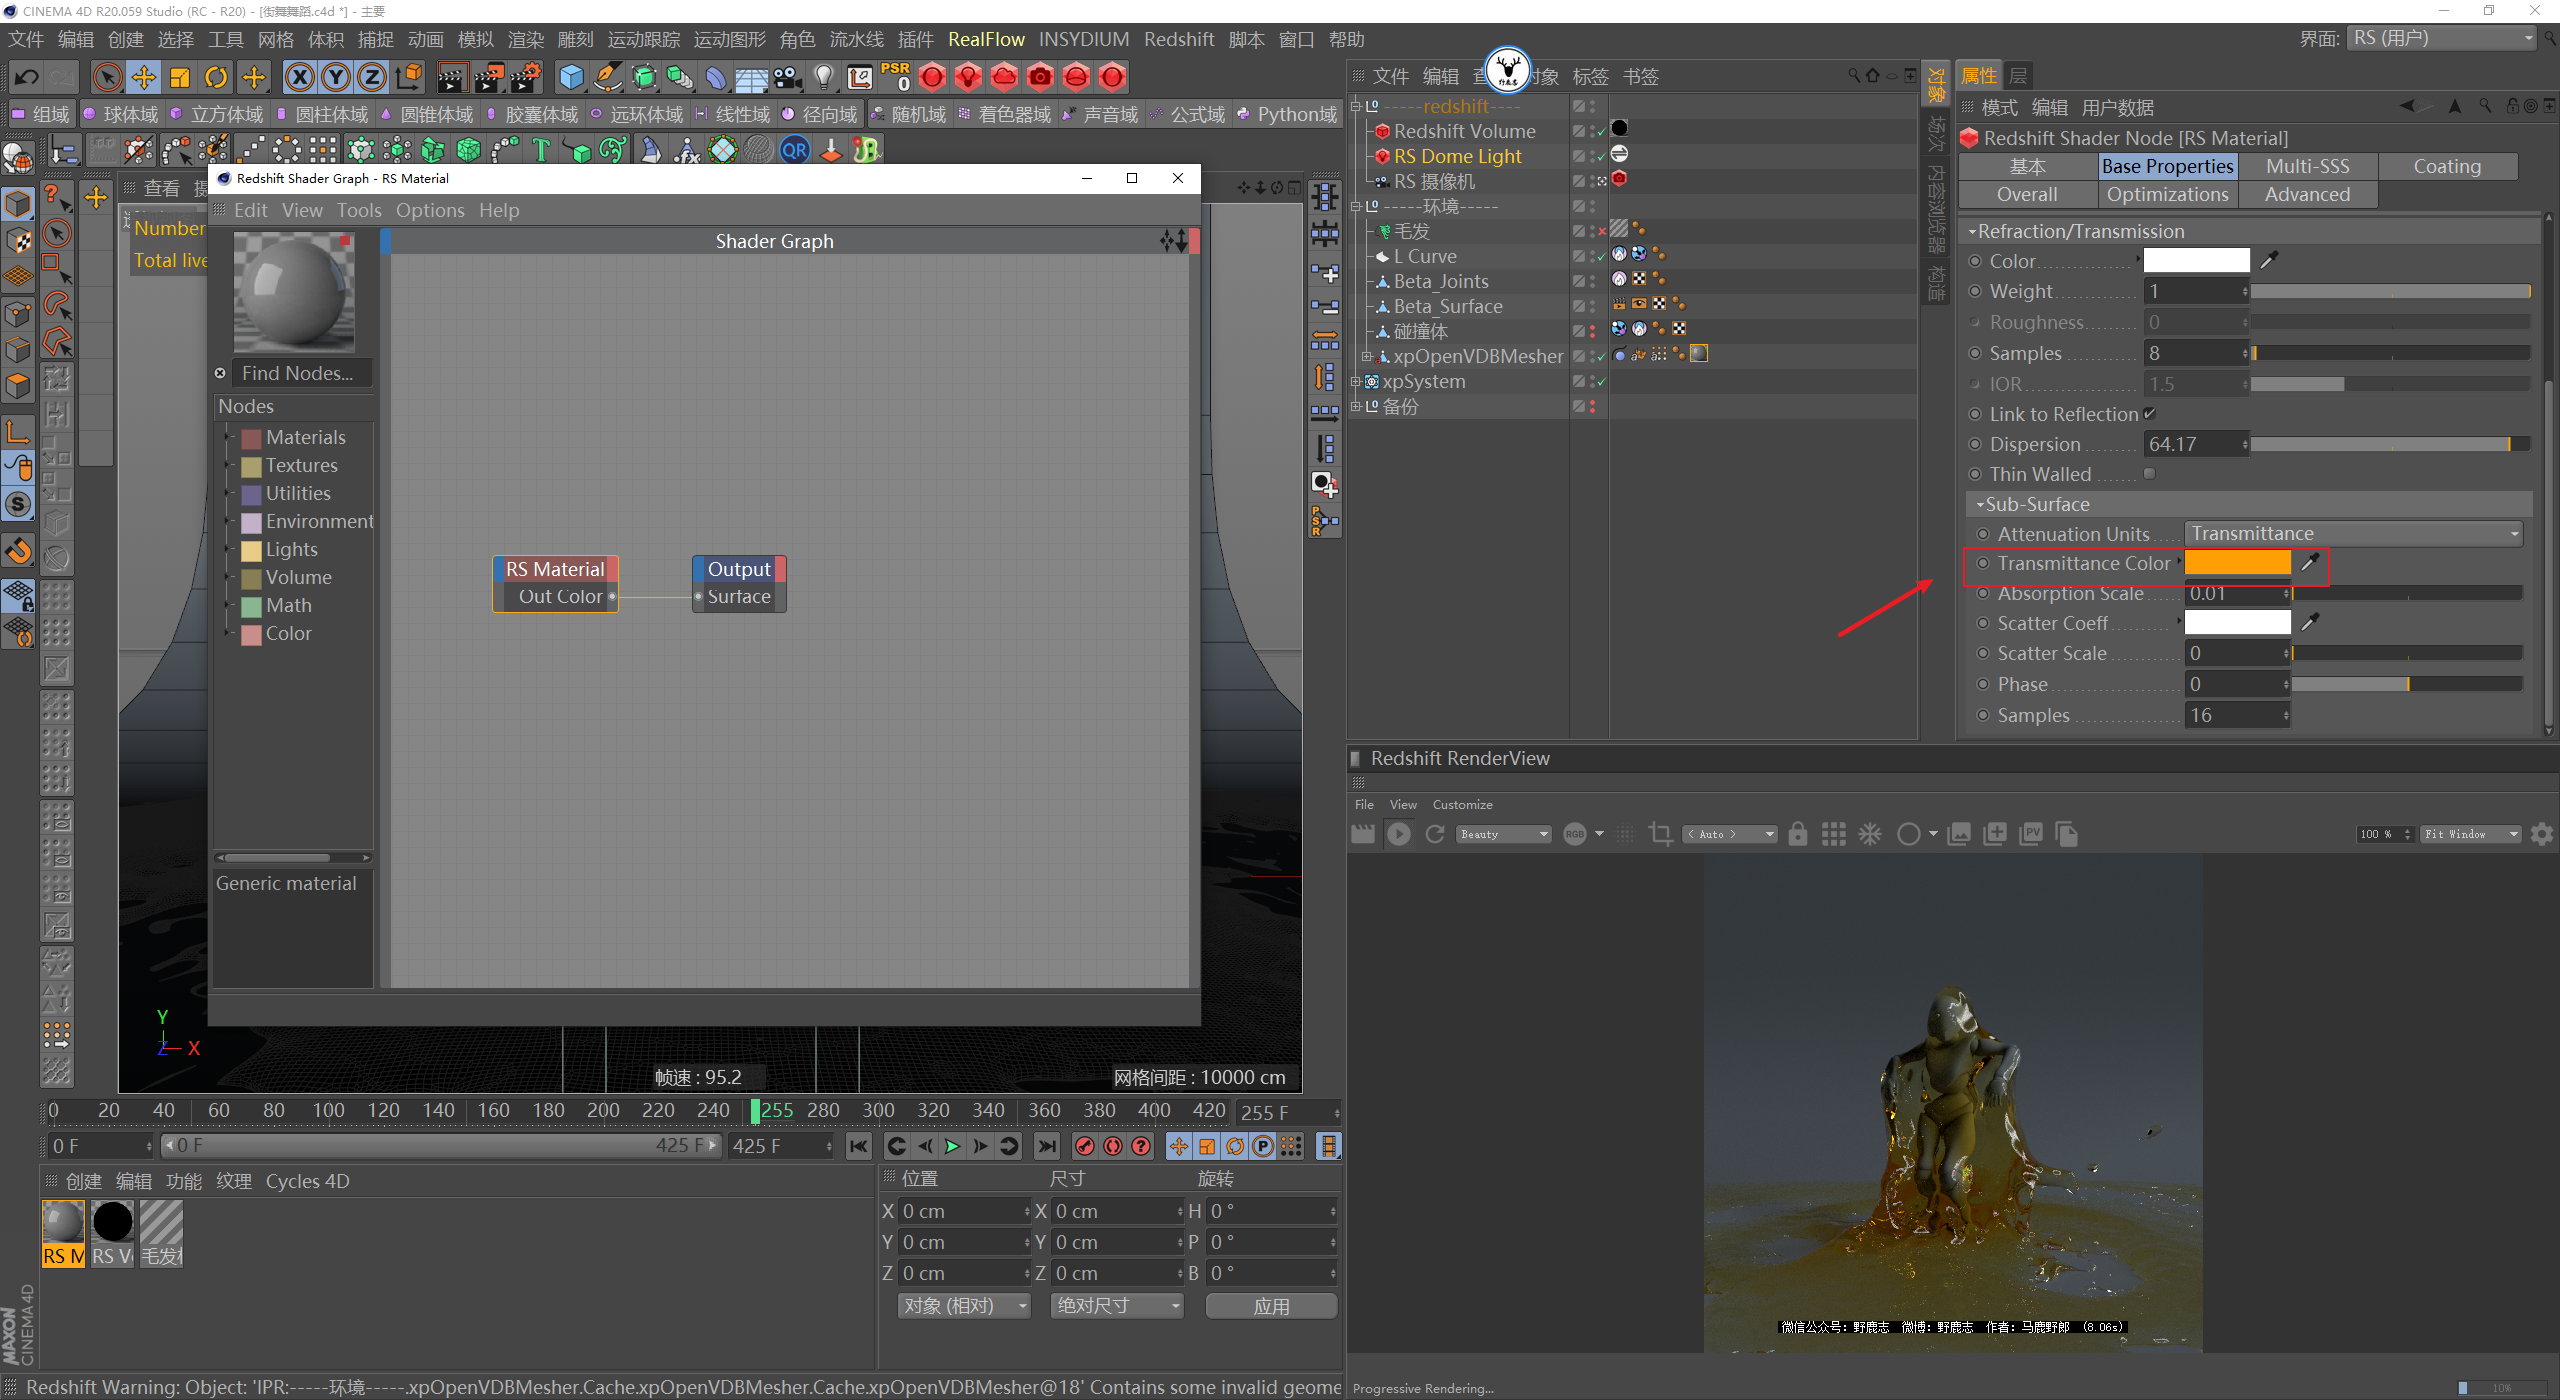The image size is (2560, 1400).
Task: Select the Move tool in toolbar
Action: pos(144,77)
